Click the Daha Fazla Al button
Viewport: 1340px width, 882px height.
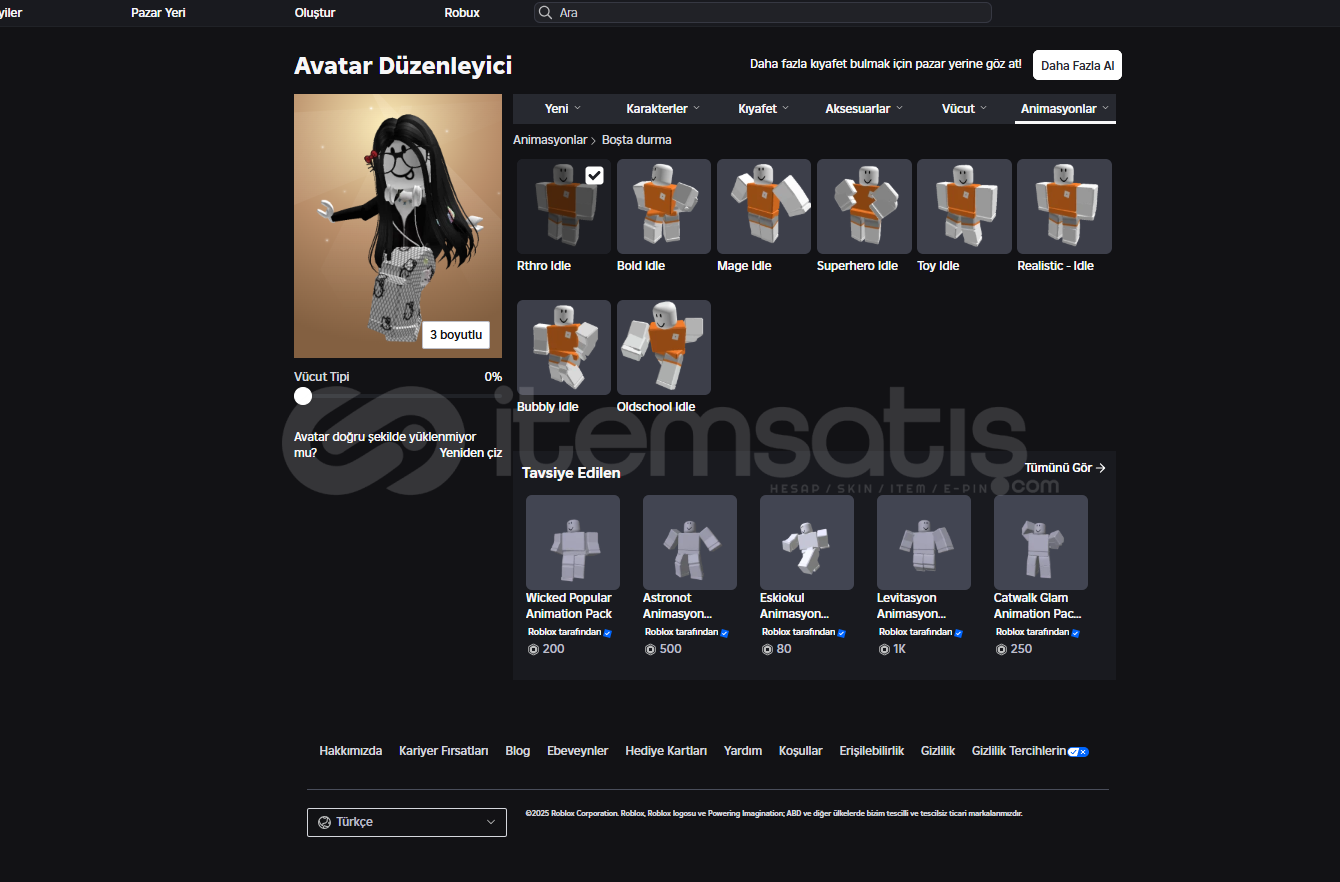click(1077, 65)
